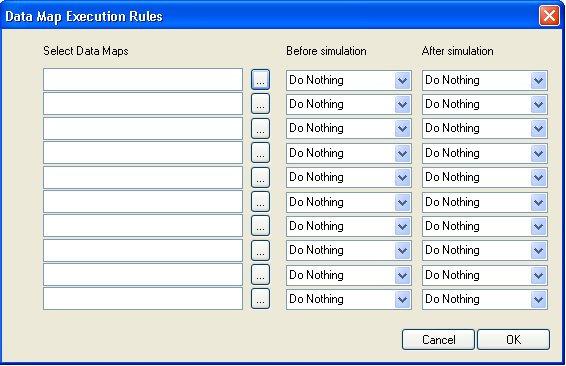Expand fifth row Before simulation dropdown
The height and width of the screenshot is (366, 566).
point(402,177)
